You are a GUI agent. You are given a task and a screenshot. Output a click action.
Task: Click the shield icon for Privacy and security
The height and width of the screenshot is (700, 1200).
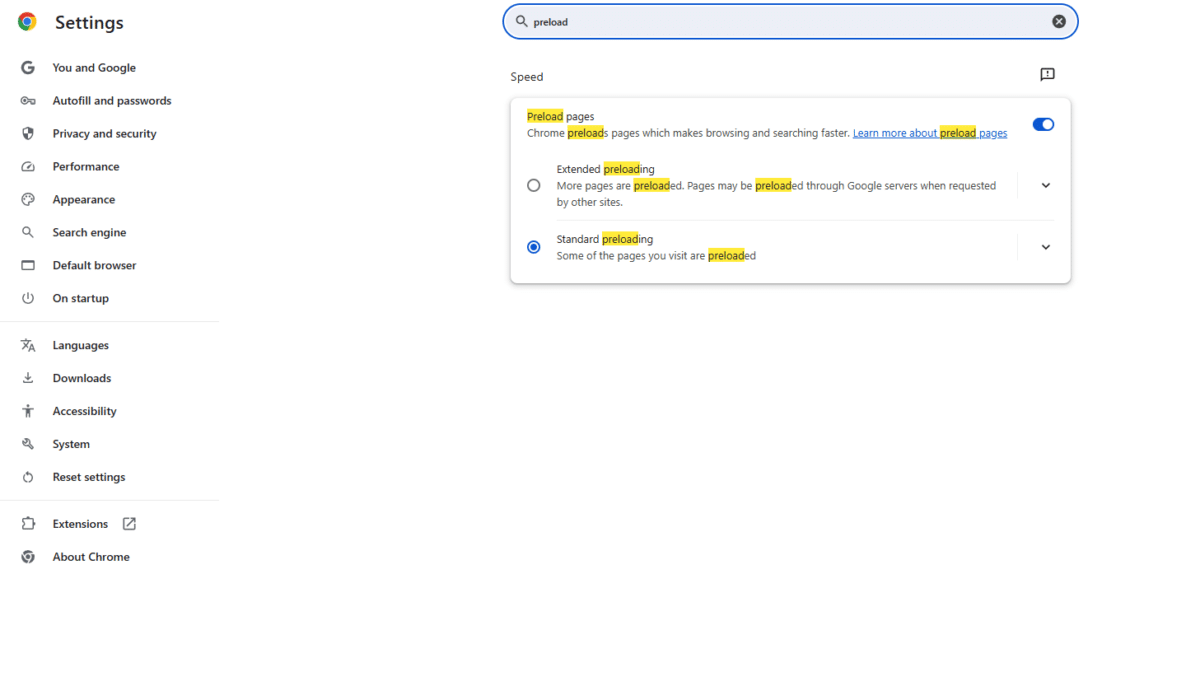point(28,134)
